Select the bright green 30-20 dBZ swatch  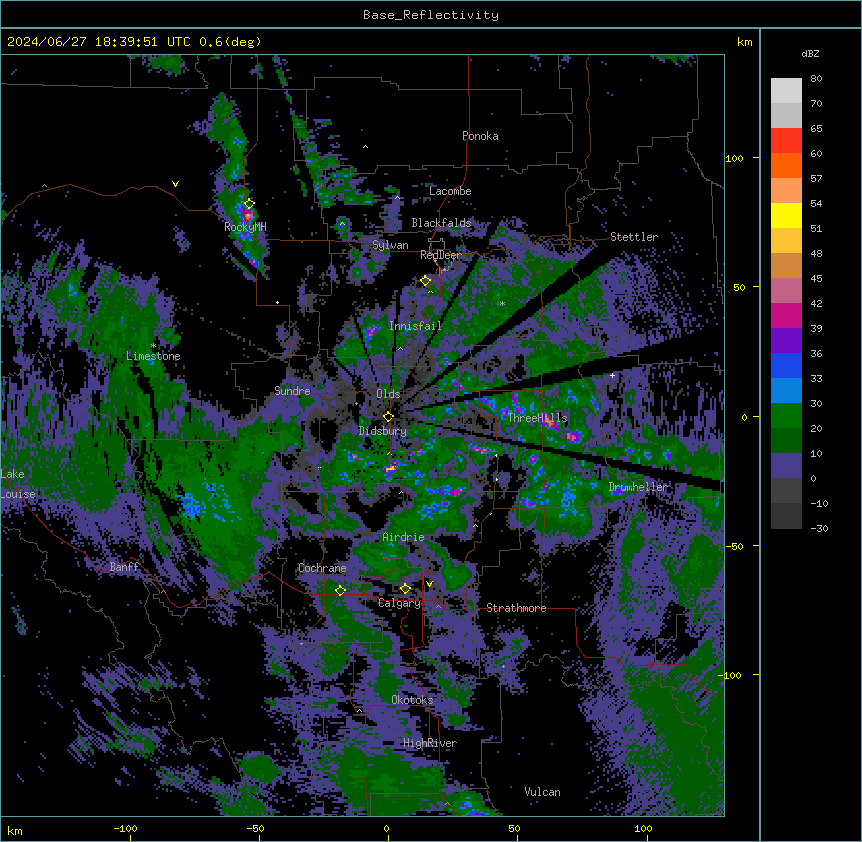click(x=786, y=416)
